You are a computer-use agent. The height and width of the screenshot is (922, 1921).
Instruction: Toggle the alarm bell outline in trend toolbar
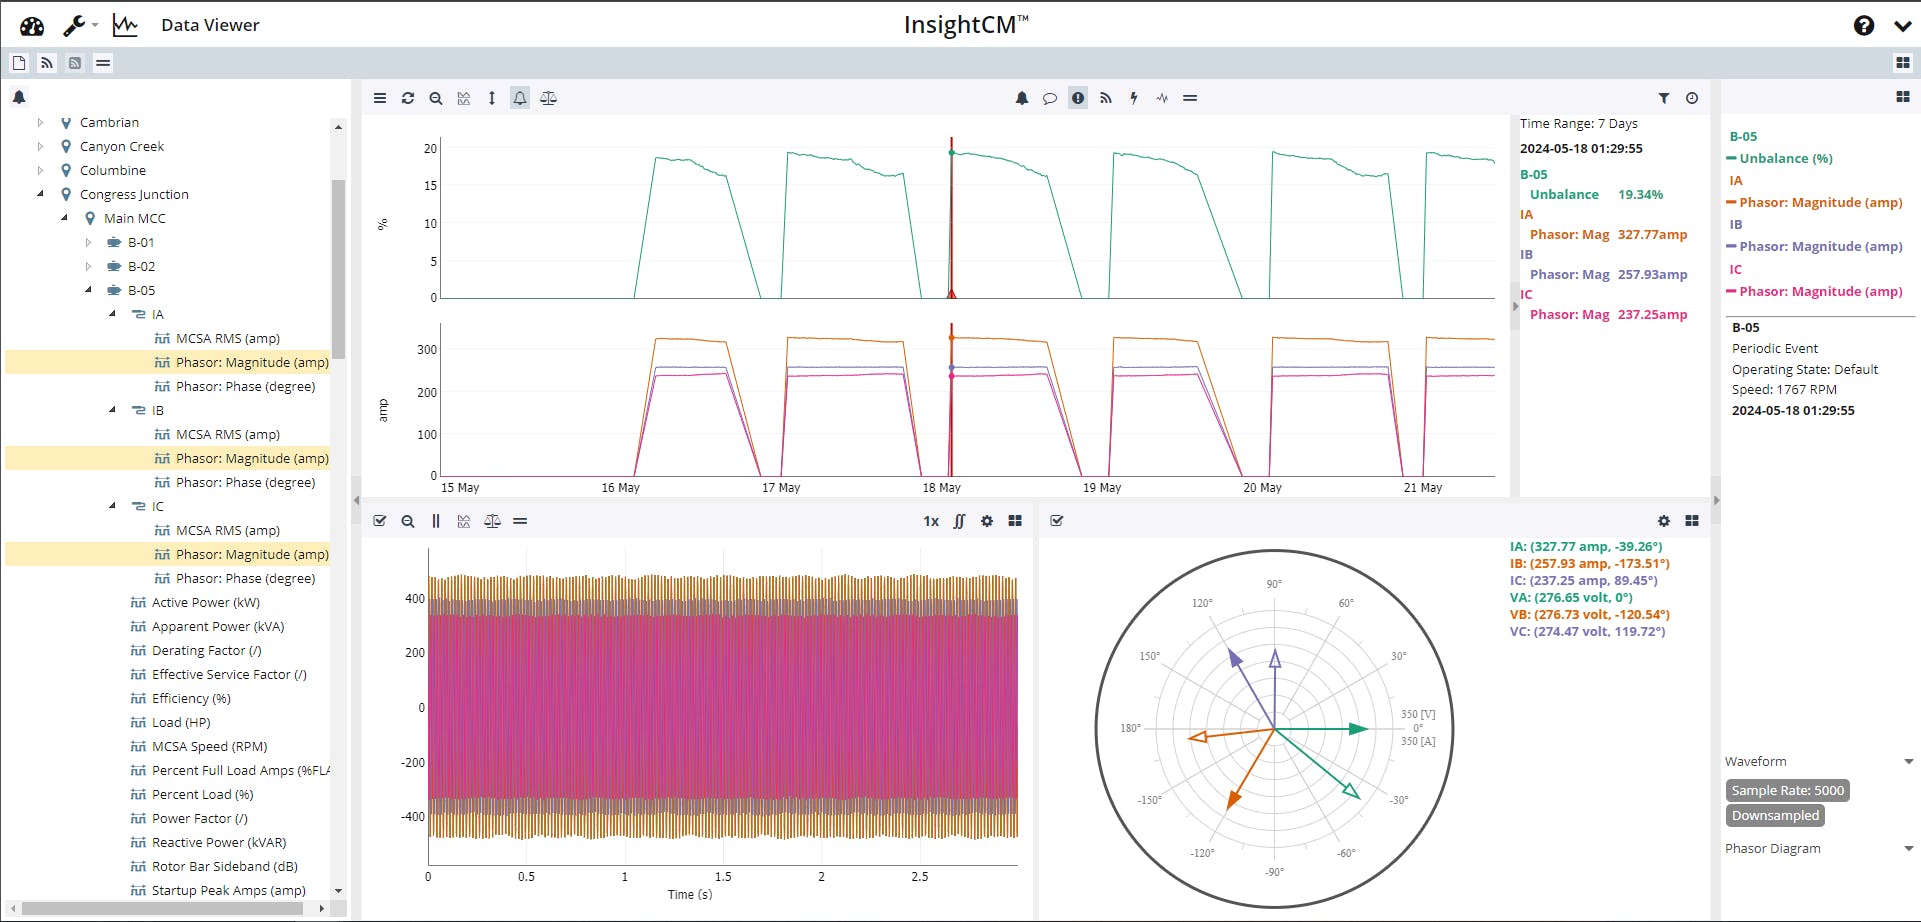(x=520, y=98)
